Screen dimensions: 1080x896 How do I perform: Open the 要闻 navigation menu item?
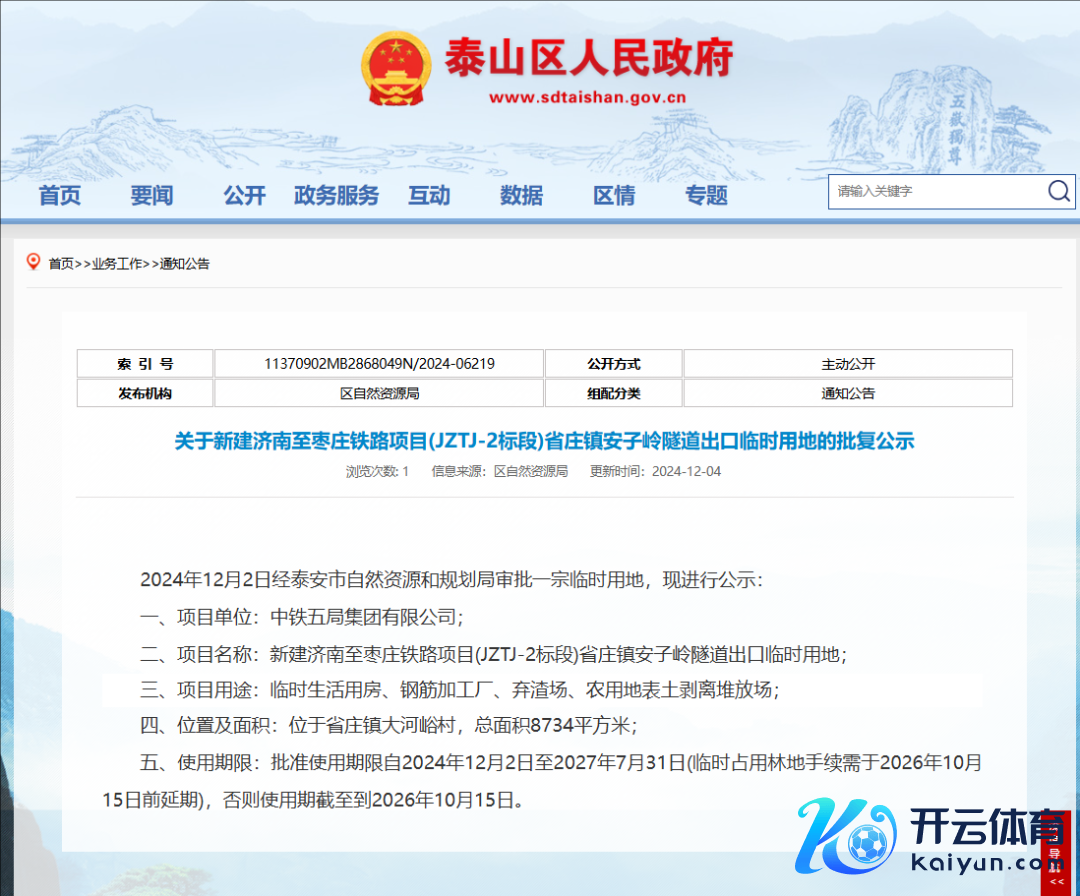[x=152, y=196]
